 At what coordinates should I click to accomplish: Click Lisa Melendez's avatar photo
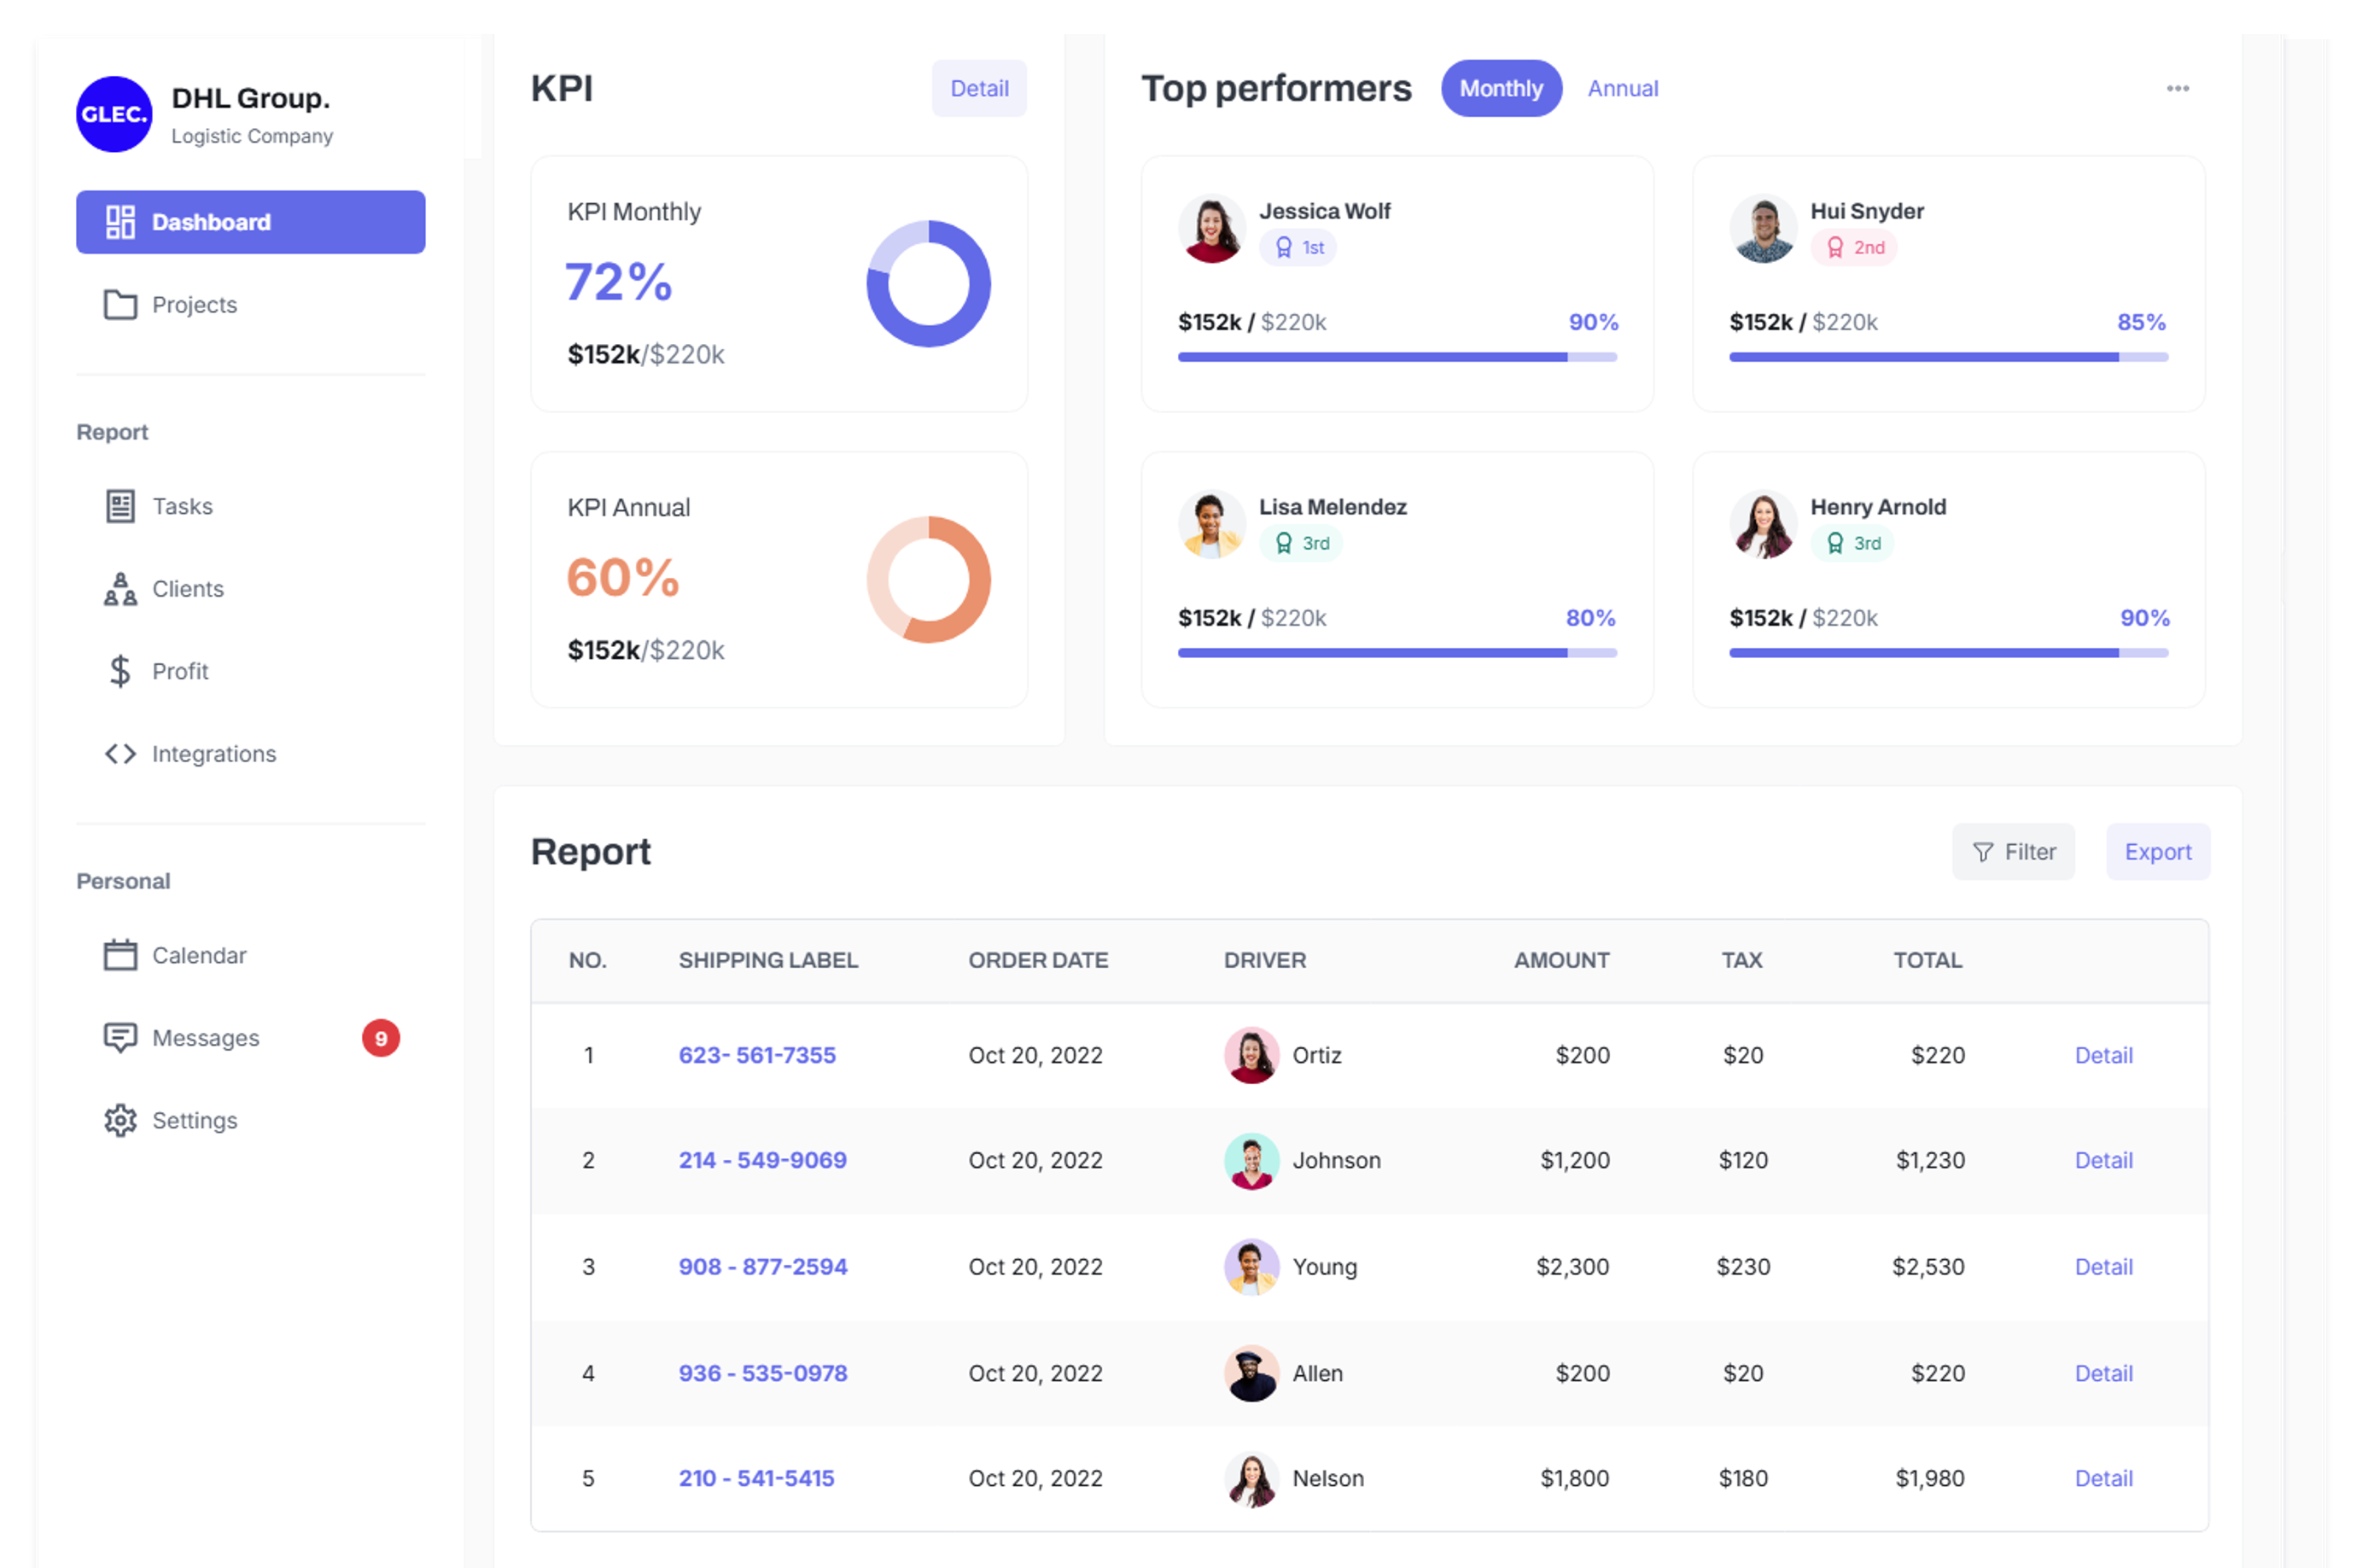(x=1212, y=524)
